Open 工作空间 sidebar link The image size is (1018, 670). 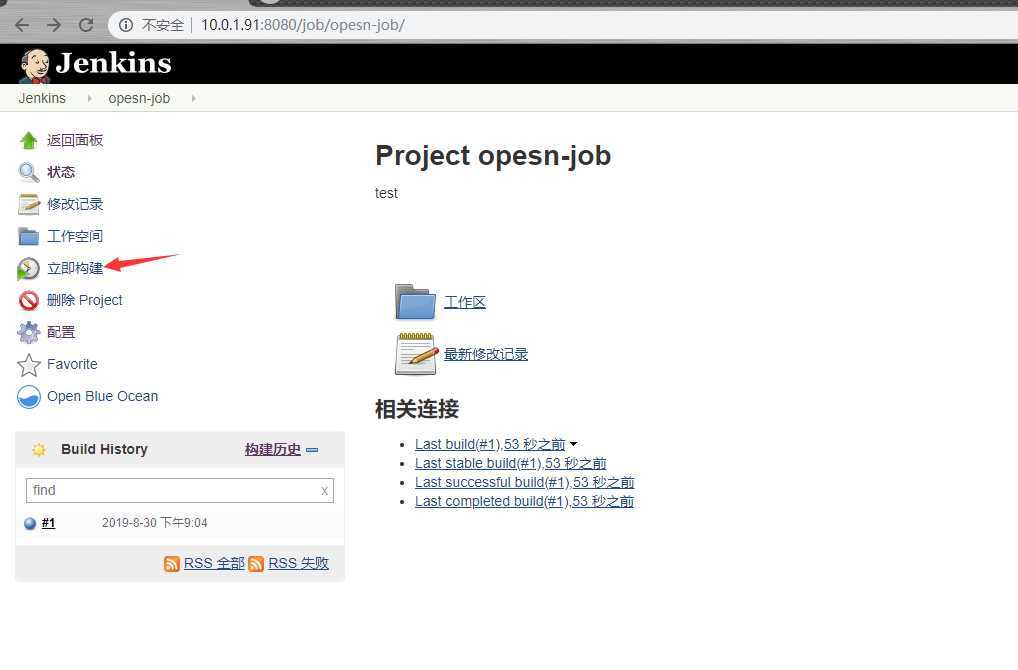(x=75, y=236)
